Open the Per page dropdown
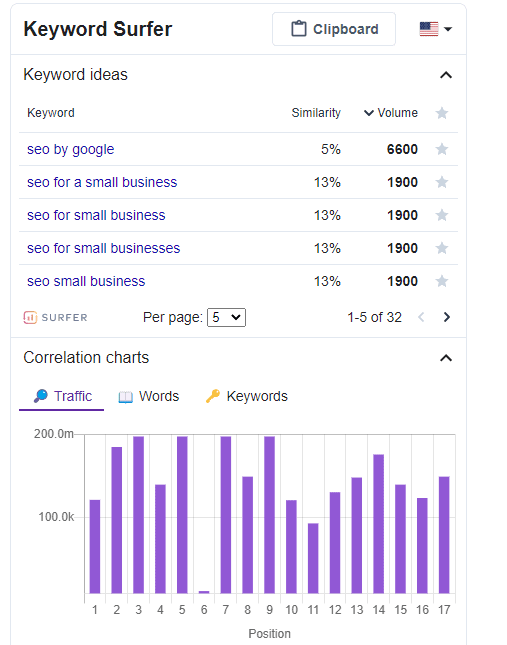The image size is (507, 645). click(226, 317)
